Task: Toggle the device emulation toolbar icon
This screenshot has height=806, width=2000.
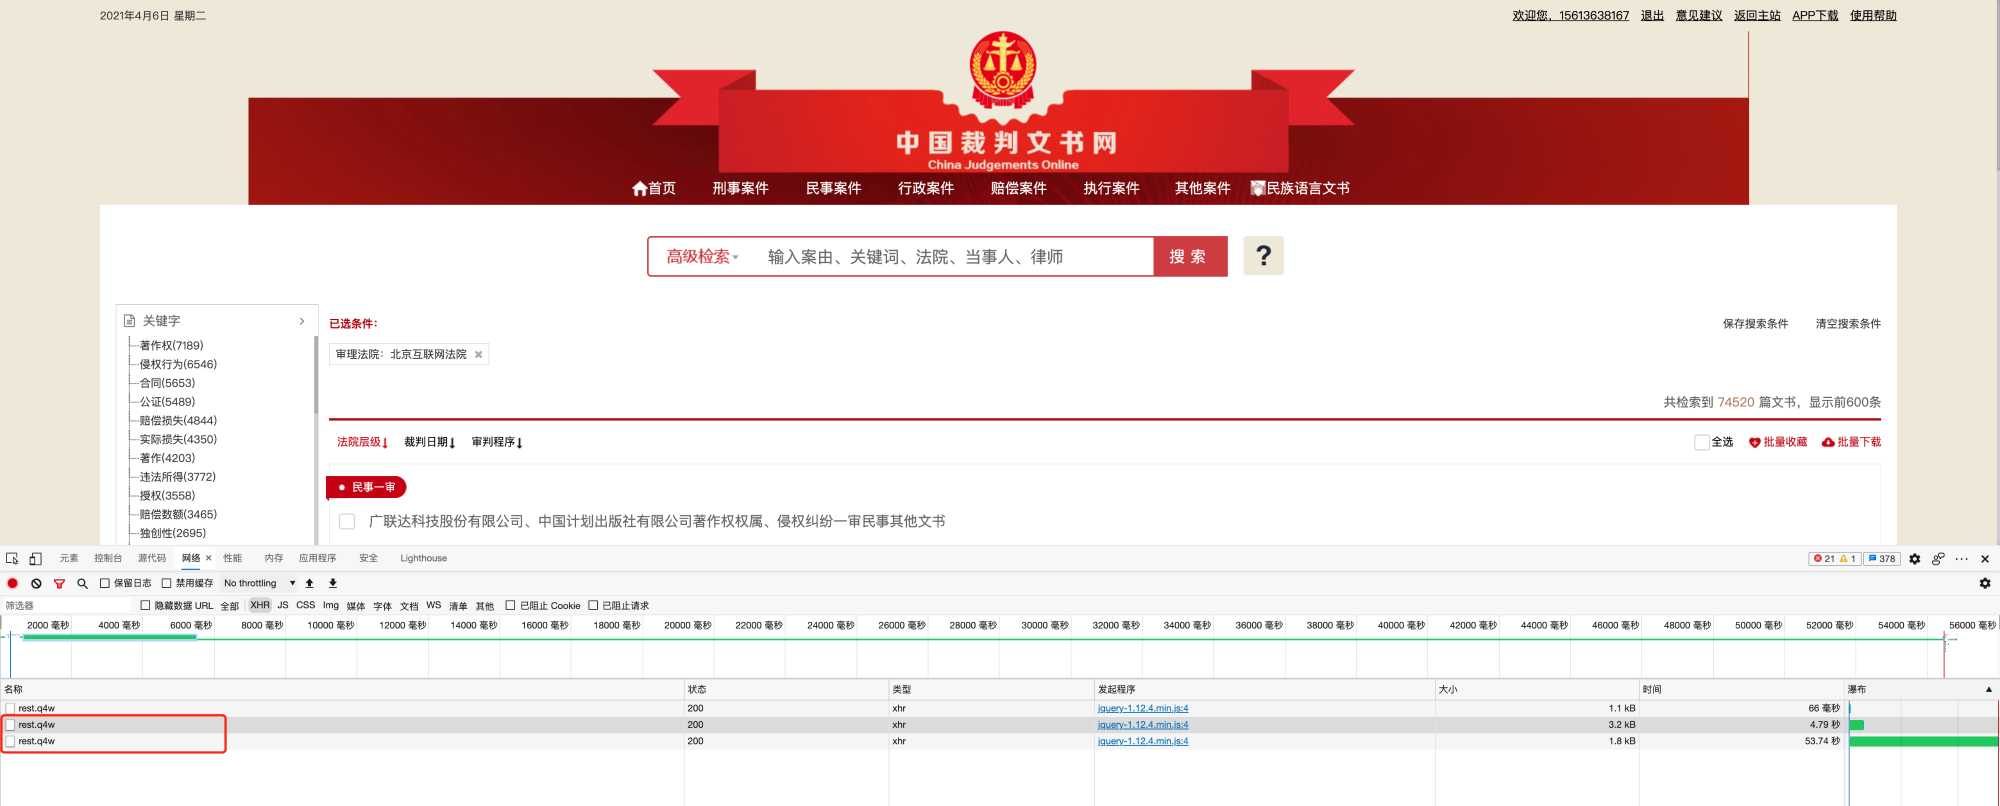Action: [x=35, y=559]
